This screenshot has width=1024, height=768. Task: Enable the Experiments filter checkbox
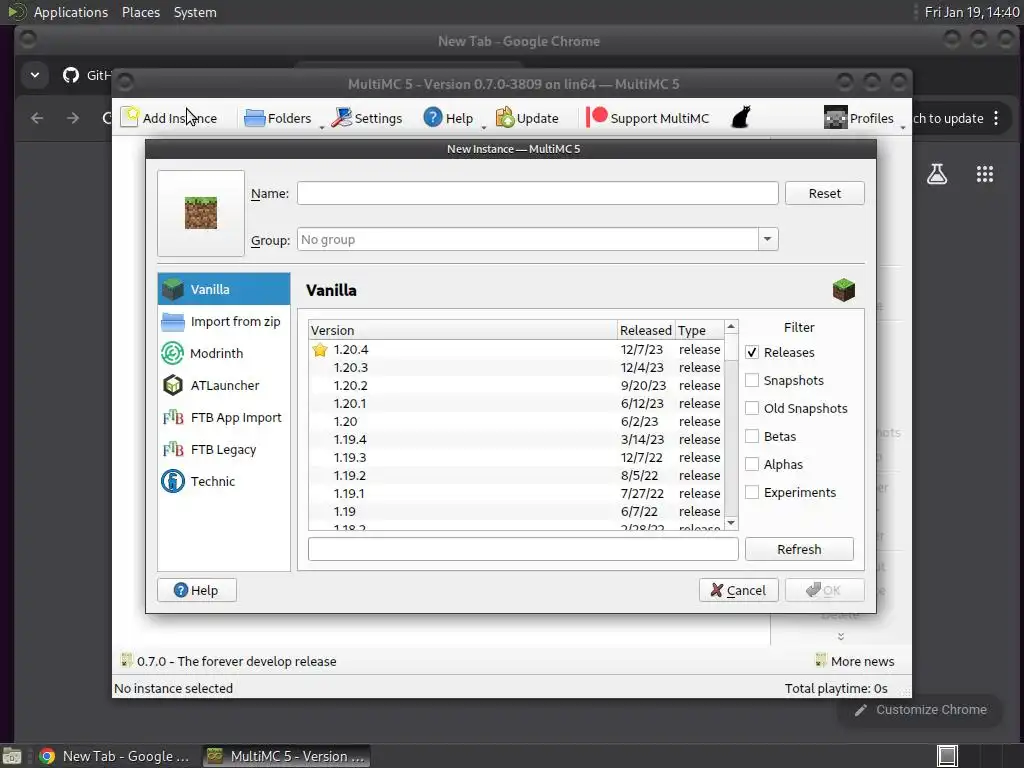click(752, 492)
